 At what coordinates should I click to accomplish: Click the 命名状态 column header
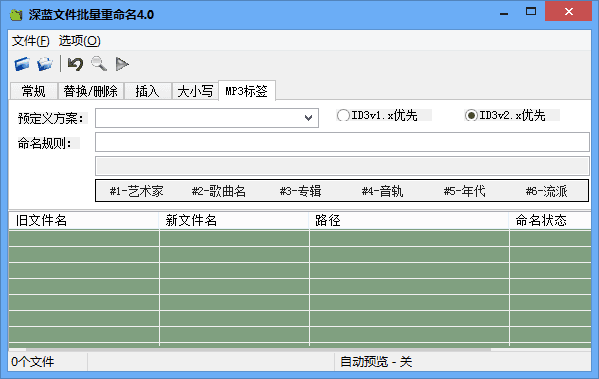click(550, 220)
